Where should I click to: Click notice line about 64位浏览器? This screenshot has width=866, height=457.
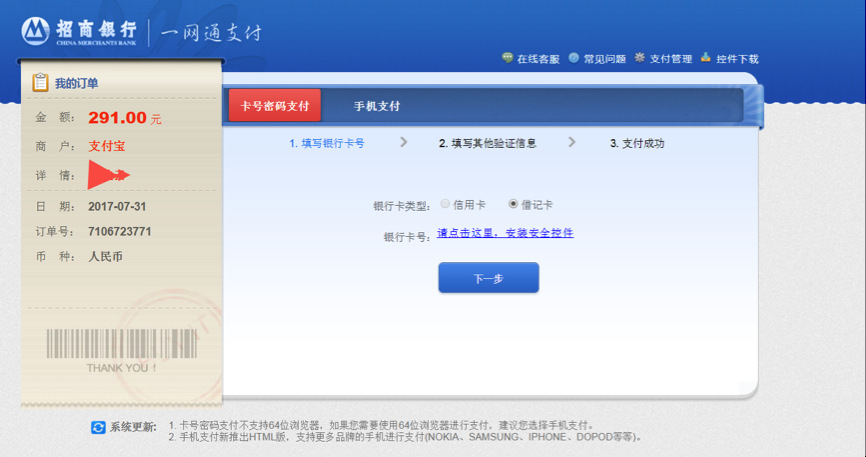pos(382,426)
